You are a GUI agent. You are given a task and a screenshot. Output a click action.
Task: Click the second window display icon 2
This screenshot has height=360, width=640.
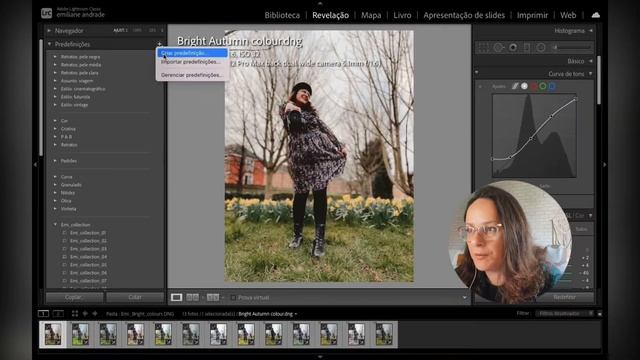[58, 313]
